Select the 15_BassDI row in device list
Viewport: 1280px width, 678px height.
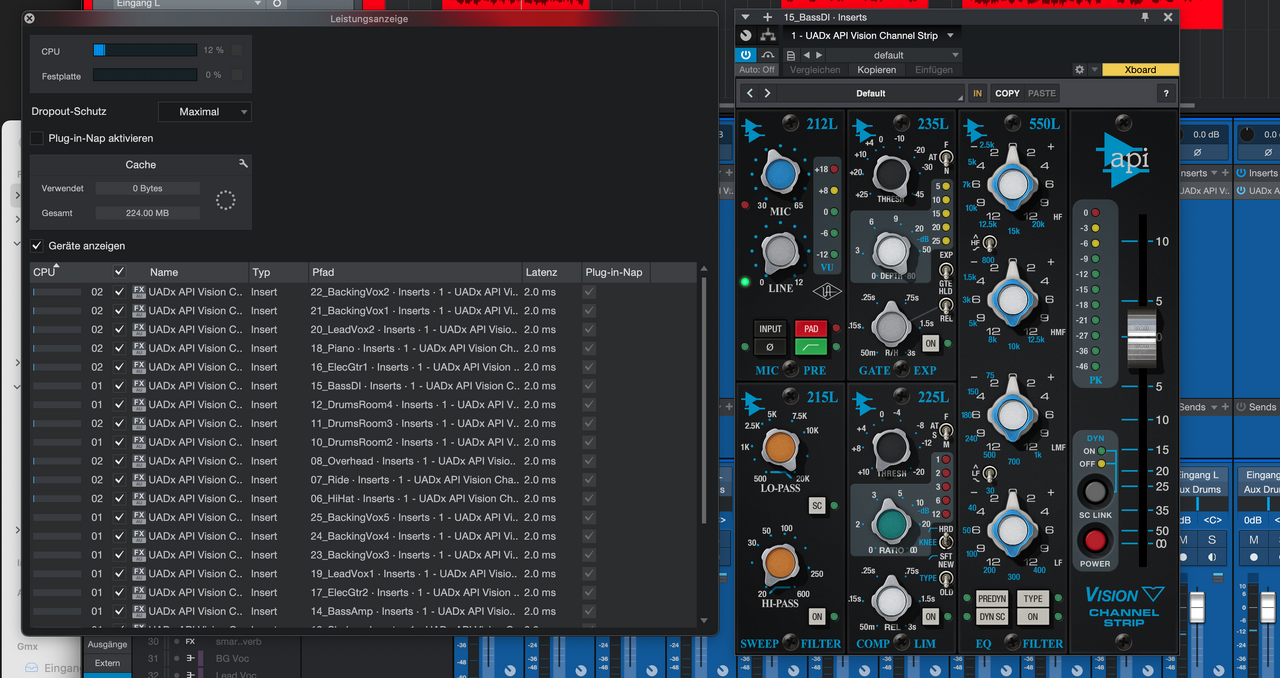coord(364,386)
